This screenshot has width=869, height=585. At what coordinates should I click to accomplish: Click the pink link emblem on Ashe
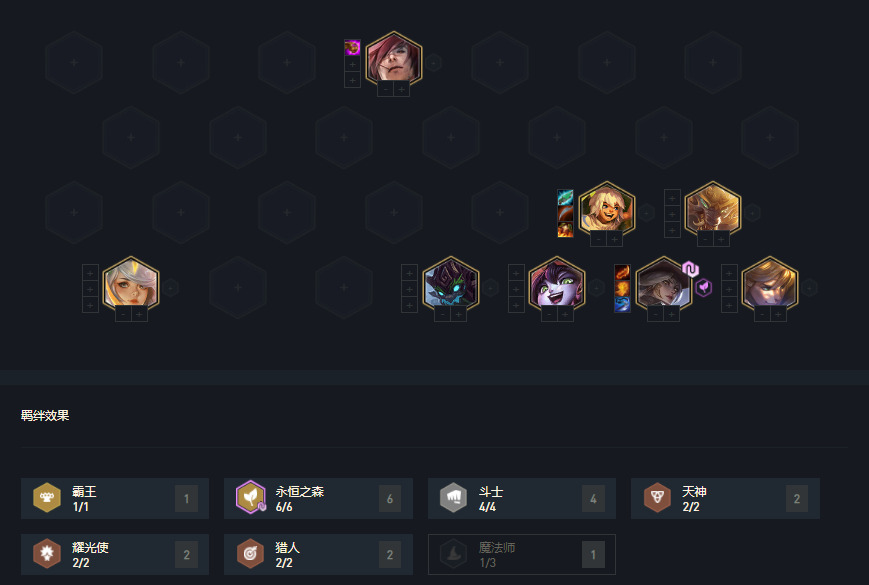pyautogui.click(x=690, y=269)
